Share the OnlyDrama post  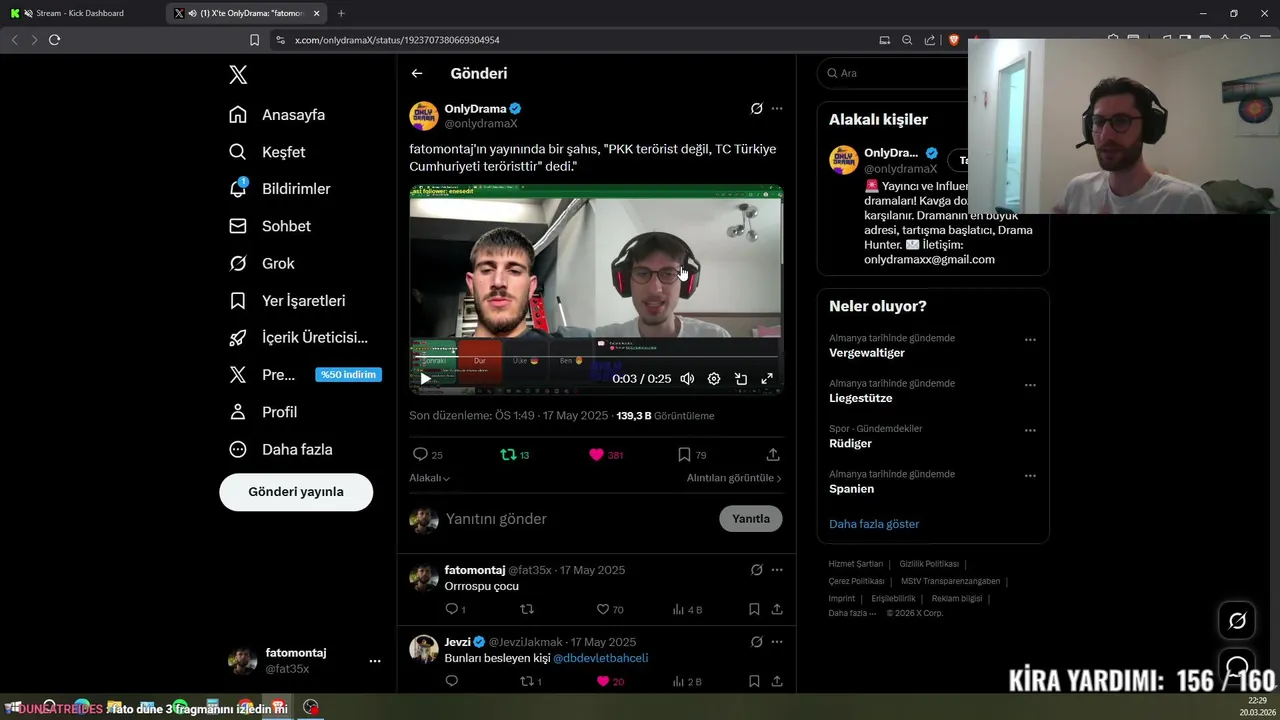[773, 455]
